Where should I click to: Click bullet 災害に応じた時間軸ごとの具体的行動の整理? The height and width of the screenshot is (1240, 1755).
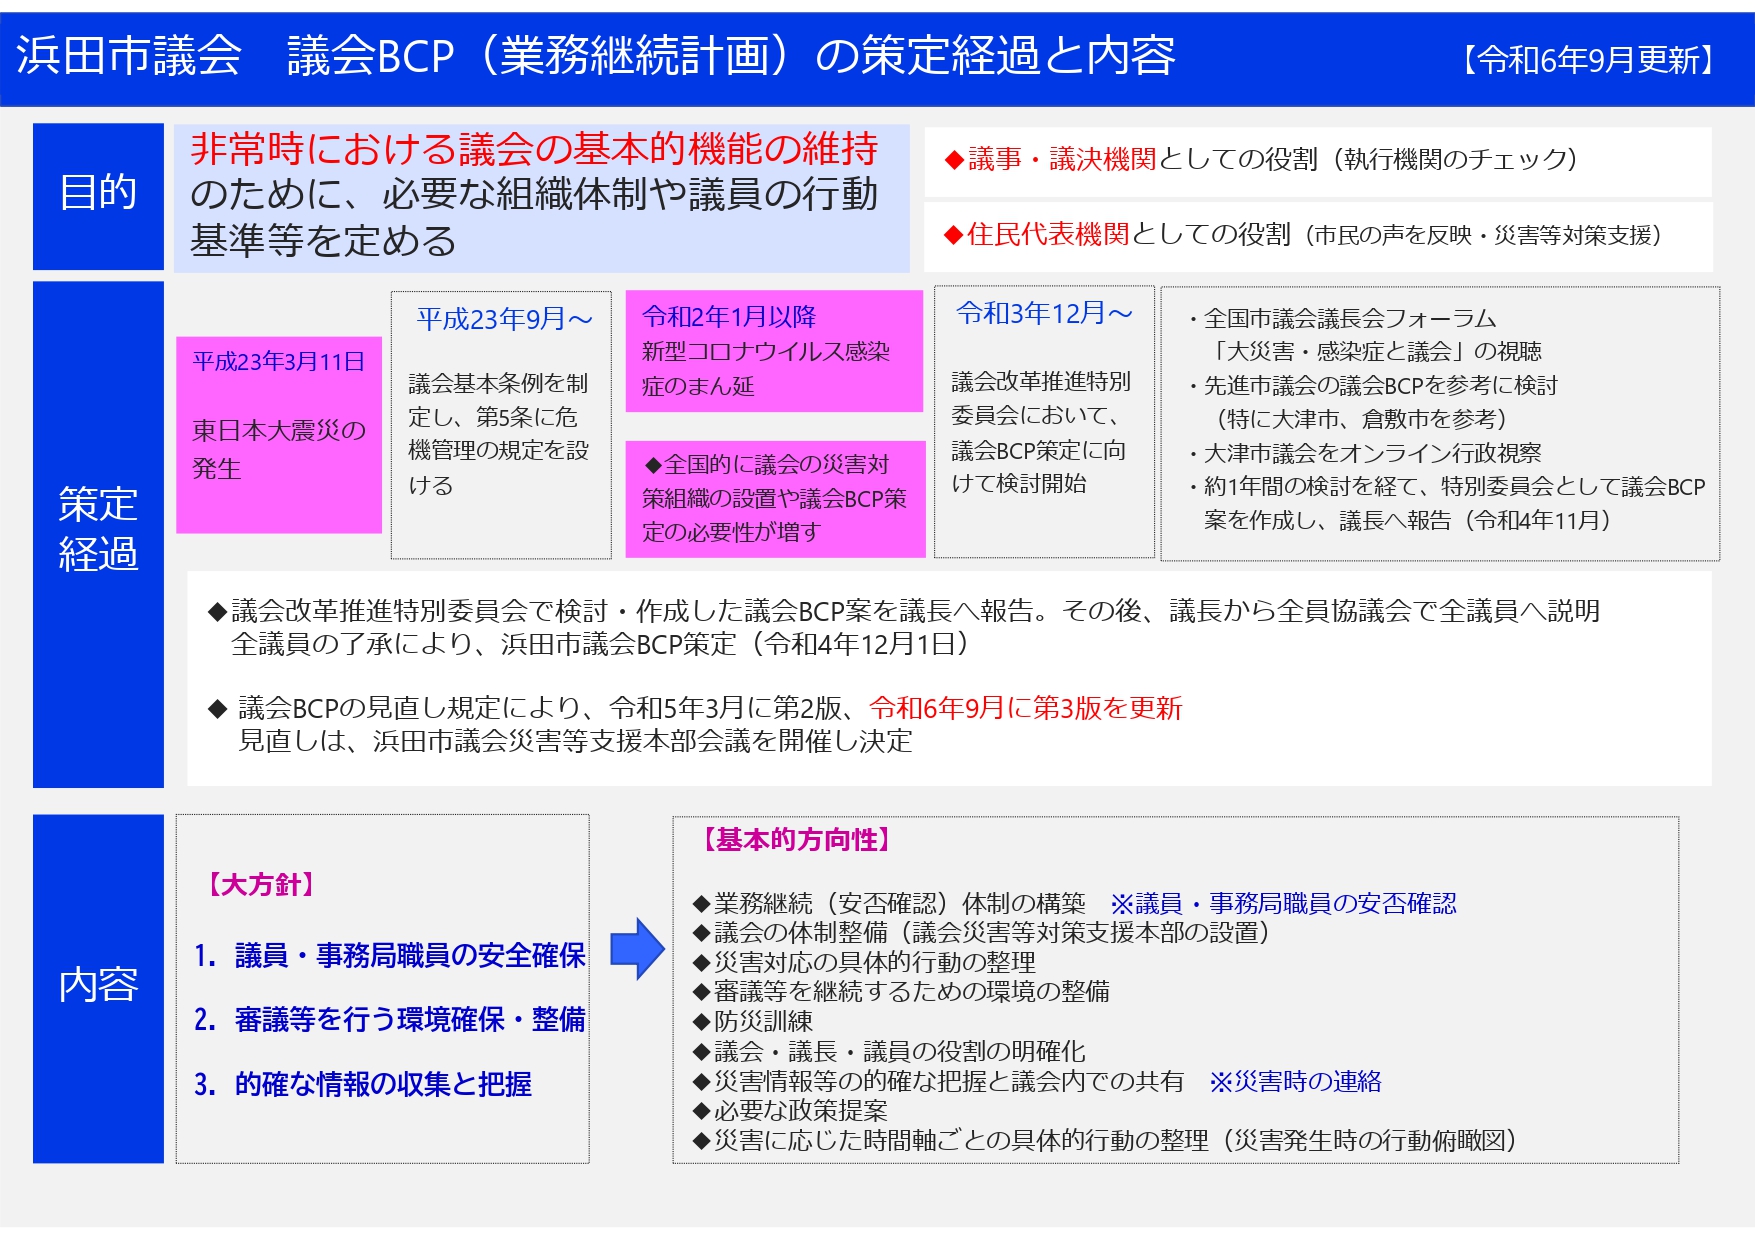pos(1106,1140)
